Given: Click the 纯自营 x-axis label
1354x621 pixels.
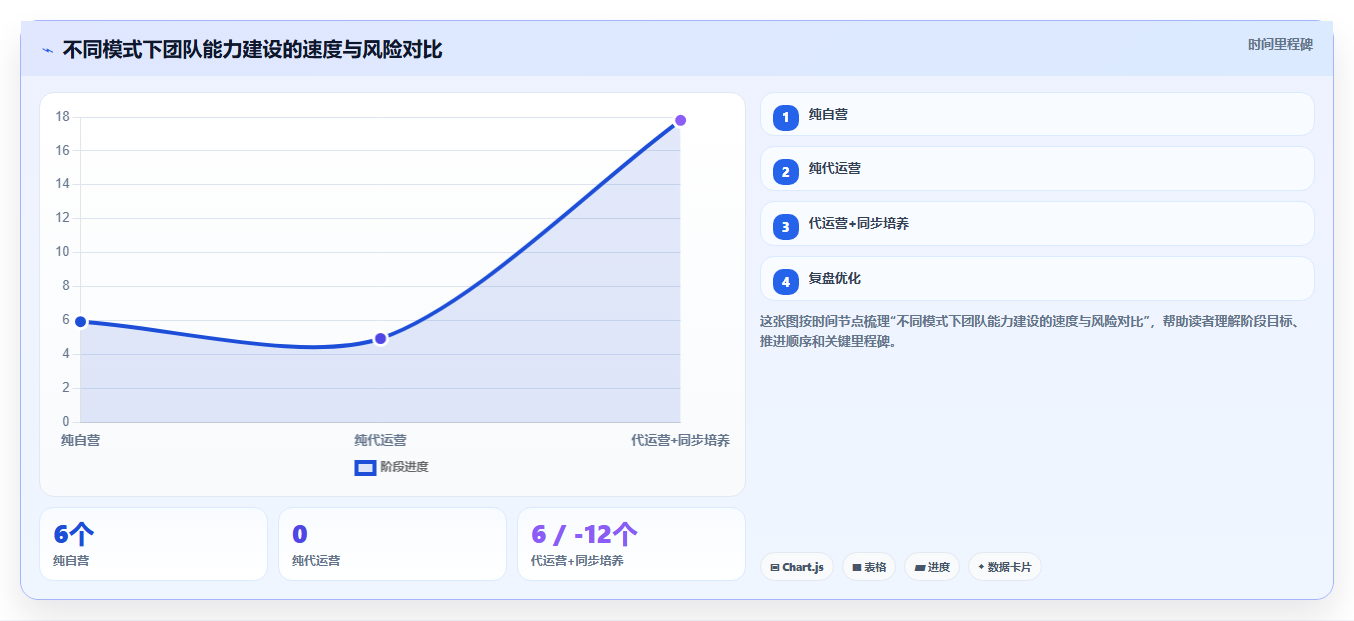Looking at the screenshot, I should pyautogui.click(x=80, y=440).
